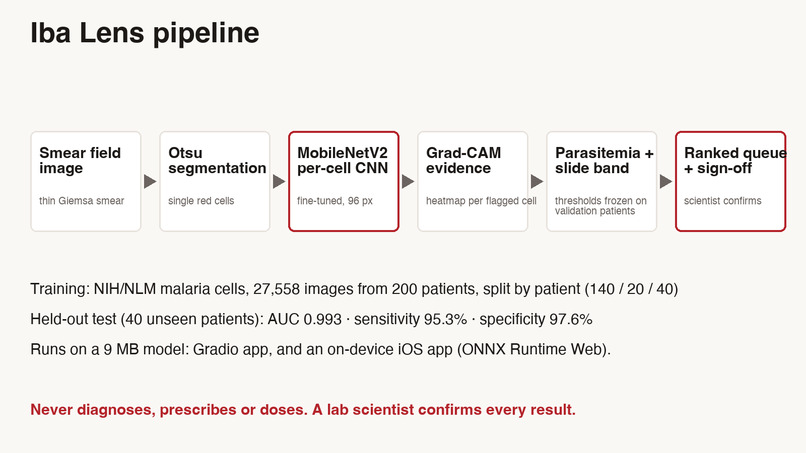Click the 'heatmap per flagged cell' subtitle
This screenshot has width=806, height=453.
pyautogui.click(x=481, y=201)
